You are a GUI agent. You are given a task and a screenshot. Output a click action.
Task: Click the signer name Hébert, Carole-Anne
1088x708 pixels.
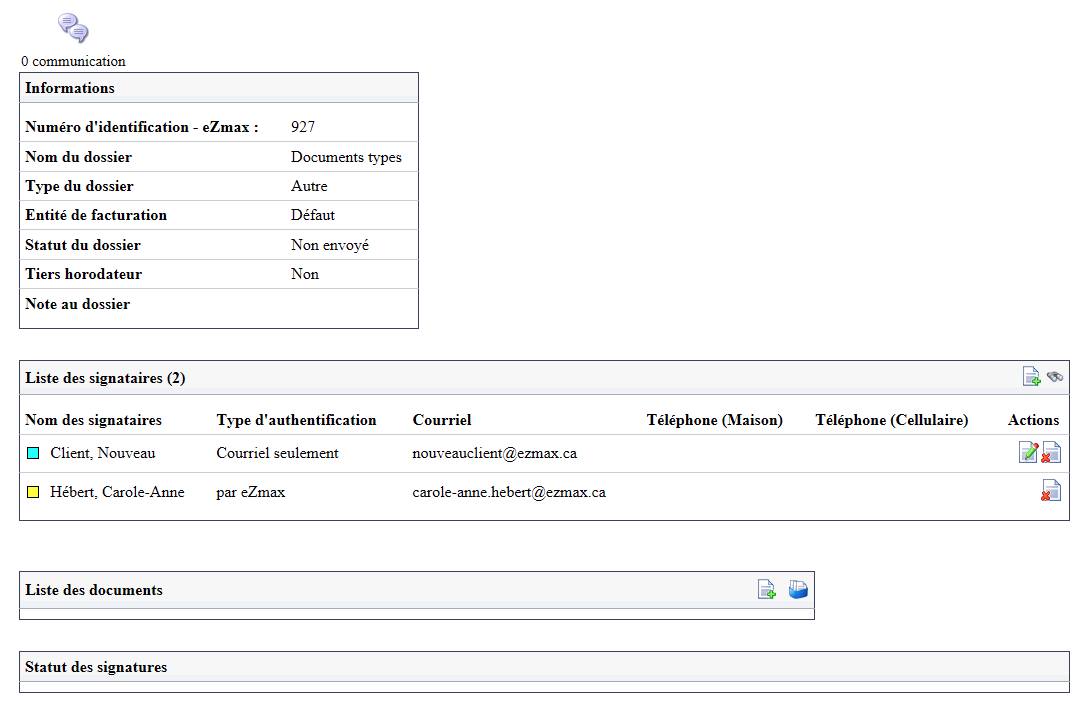pyautogui.click(x=117, y=492)
